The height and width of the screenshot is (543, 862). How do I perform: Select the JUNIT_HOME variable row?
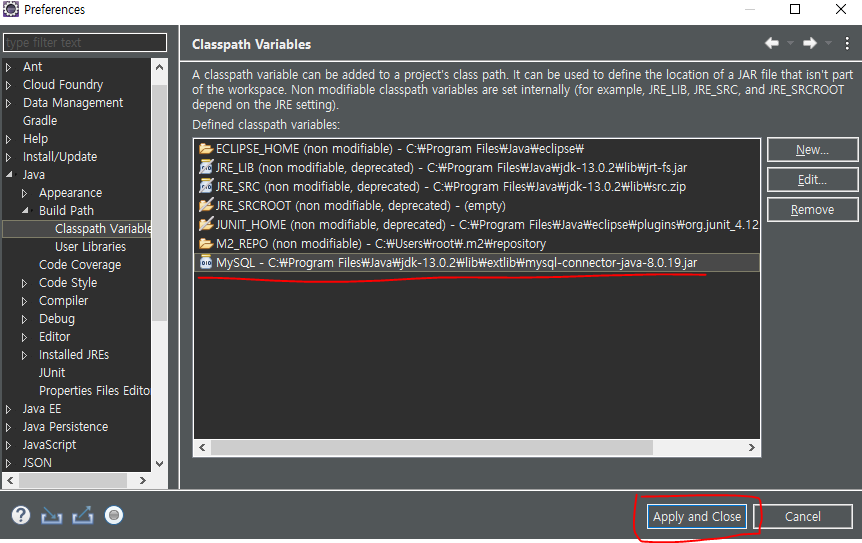[x=477, y=225]
